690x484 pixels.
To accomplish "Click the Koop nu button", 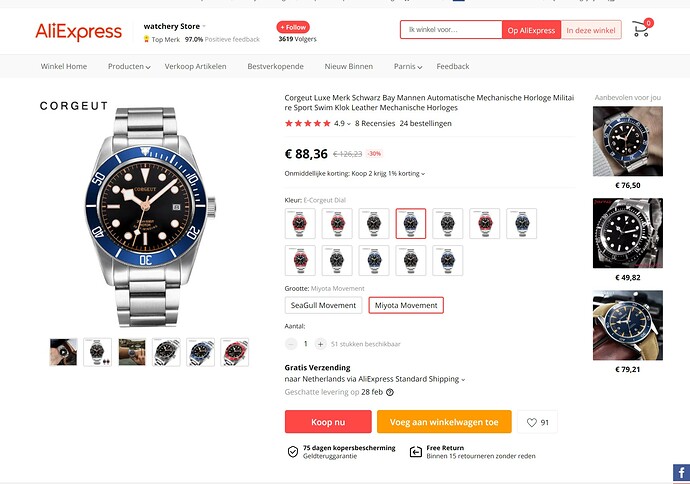I will tap(327, 422).
